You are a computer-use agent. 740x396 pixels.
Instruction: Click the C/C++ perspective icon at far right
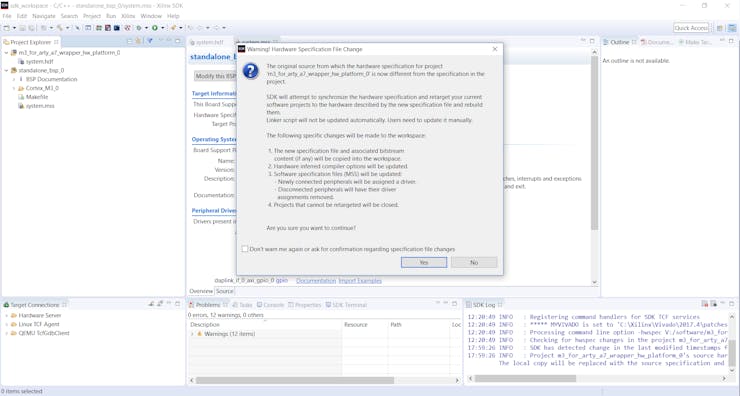pyautogui.click(x=732, y=28)
